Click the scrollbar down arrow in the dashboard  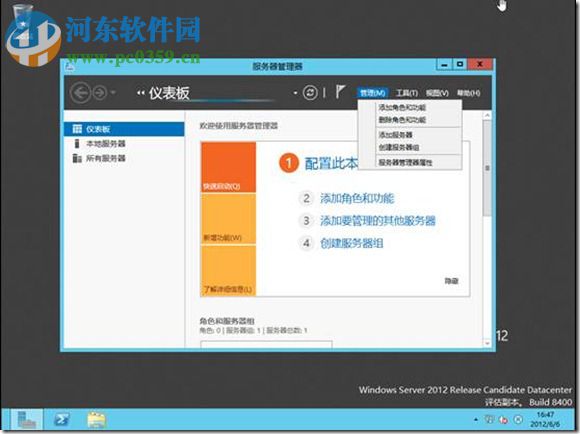pos(487,344)
